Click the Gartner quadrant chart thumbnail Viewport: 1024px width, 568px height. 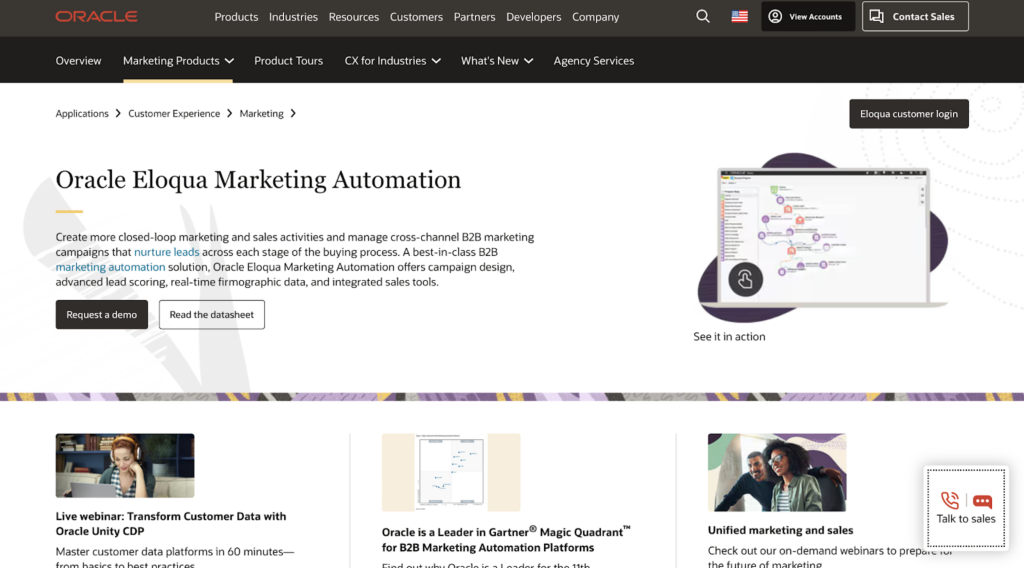(451, 472)
